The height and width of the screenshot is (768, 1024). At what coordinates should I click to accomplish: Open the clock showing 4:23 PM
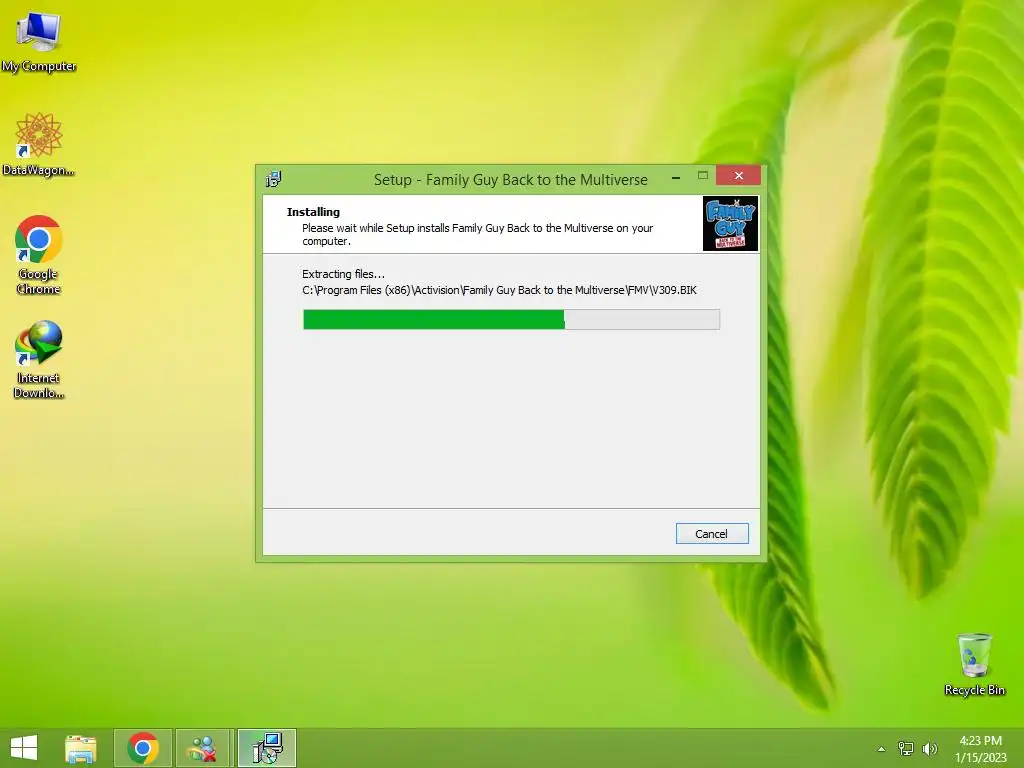click(980, 748)
